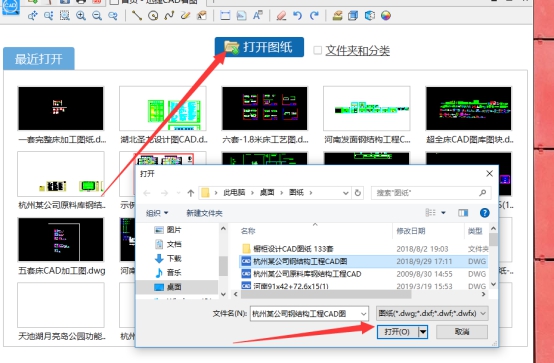Click the layers stack toolbar icon
The height and width of the screenshot is (363, 554).
337,16
